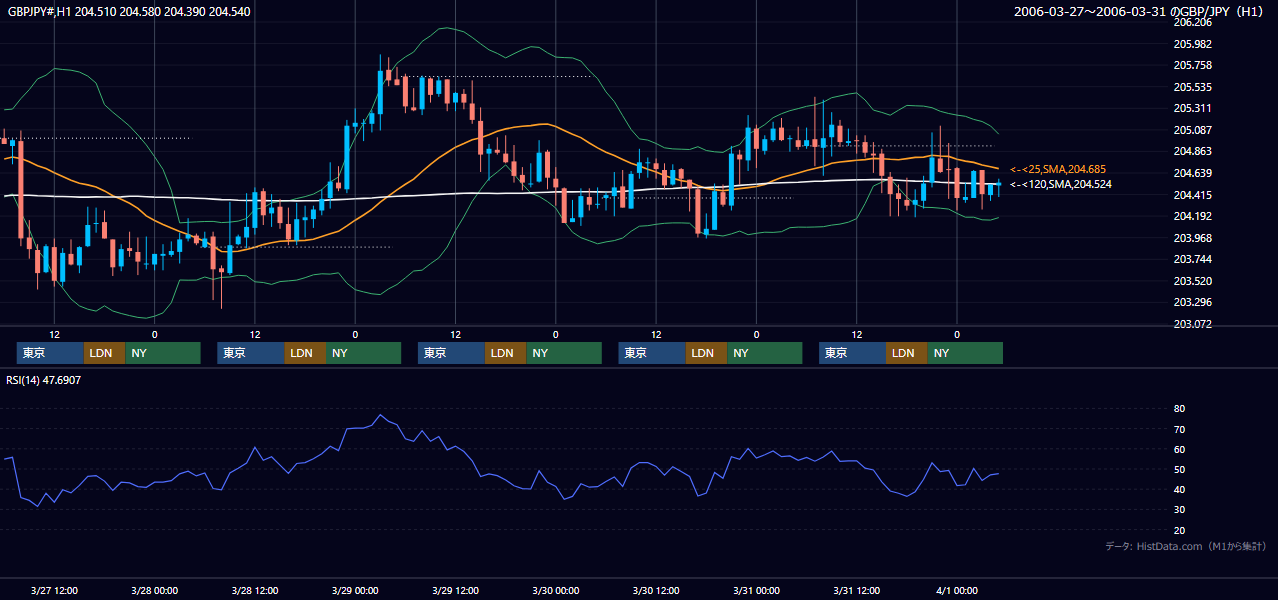The width and height of the screenshot is (1278, 600).
Task: Select price level 204.192 on axis
Action: [1193, 216]
